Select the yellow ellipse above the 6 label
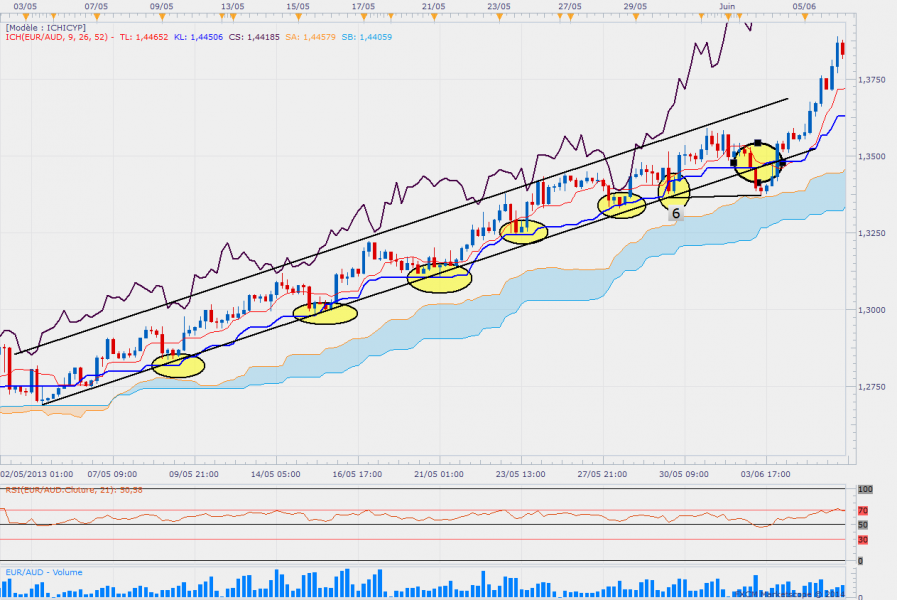This screenshot has width=897, height=600. [674, 188]
